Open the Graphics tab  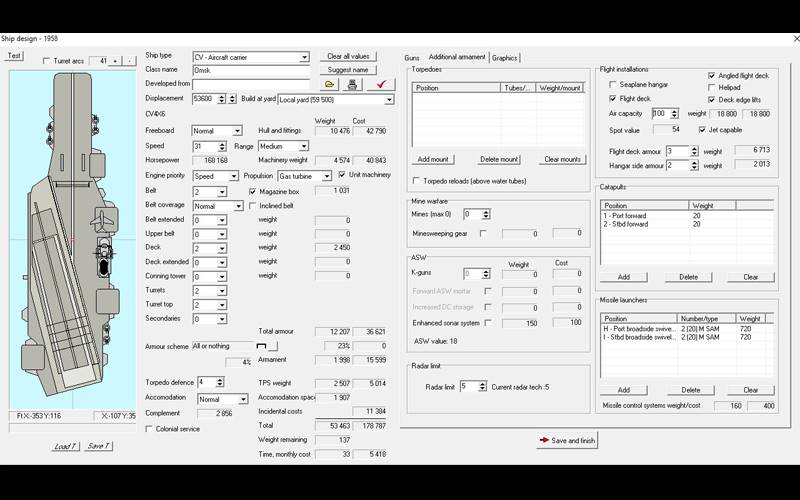coord(505,58)
